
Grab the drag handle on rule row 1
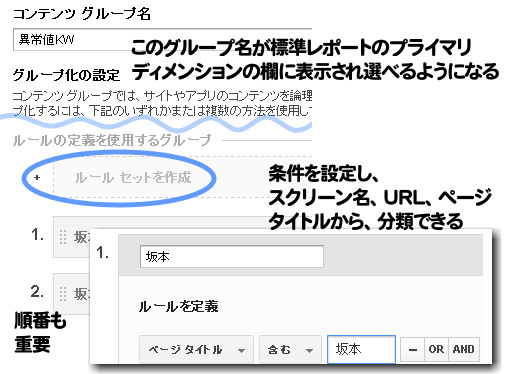pyautogui.click(x=62, y=237)
